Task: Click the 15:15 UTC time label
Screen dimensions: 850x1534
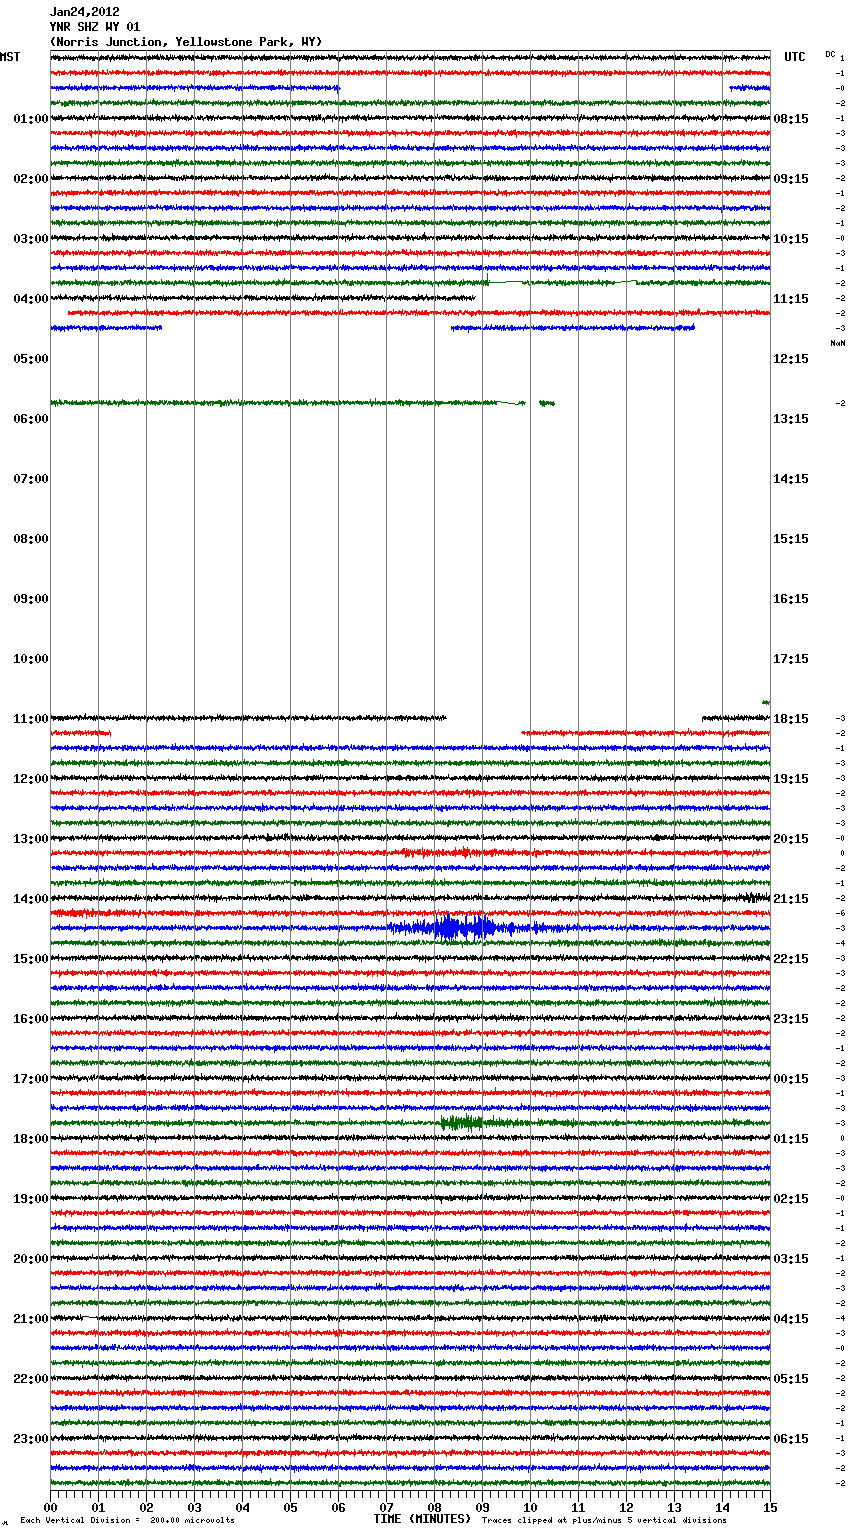Action: coord(791,539)
